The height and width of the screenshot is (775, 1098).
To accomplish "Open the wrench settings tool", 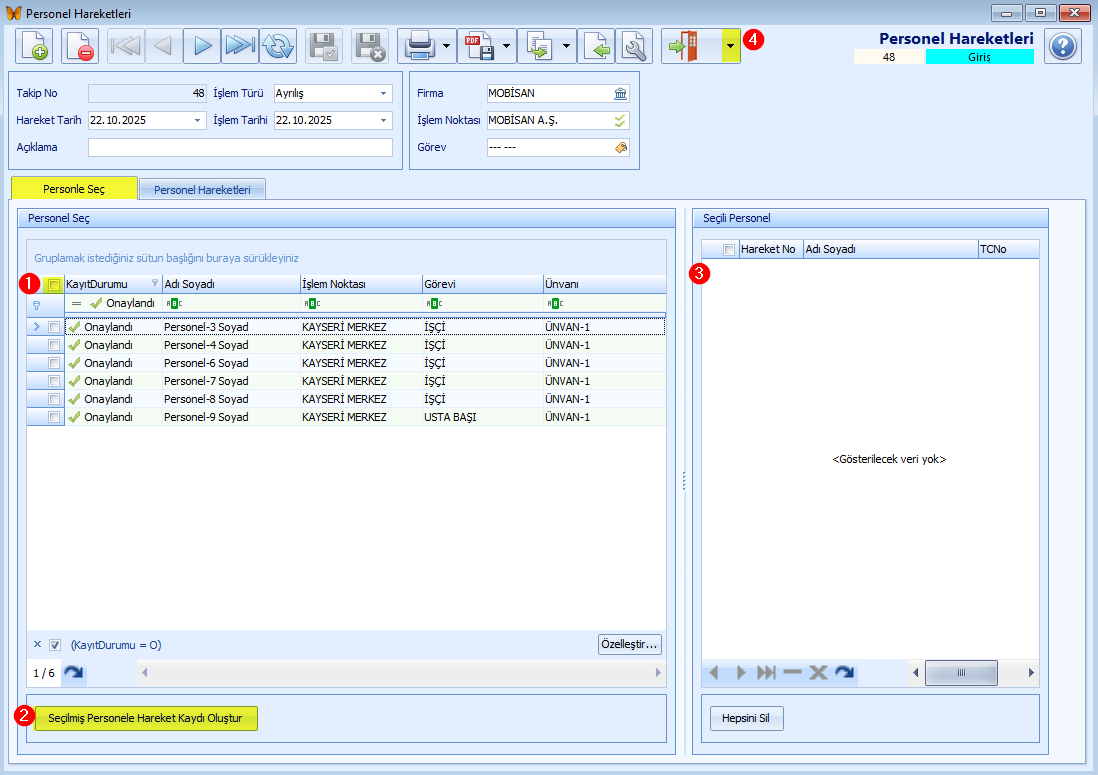I will tap(633, 46).
